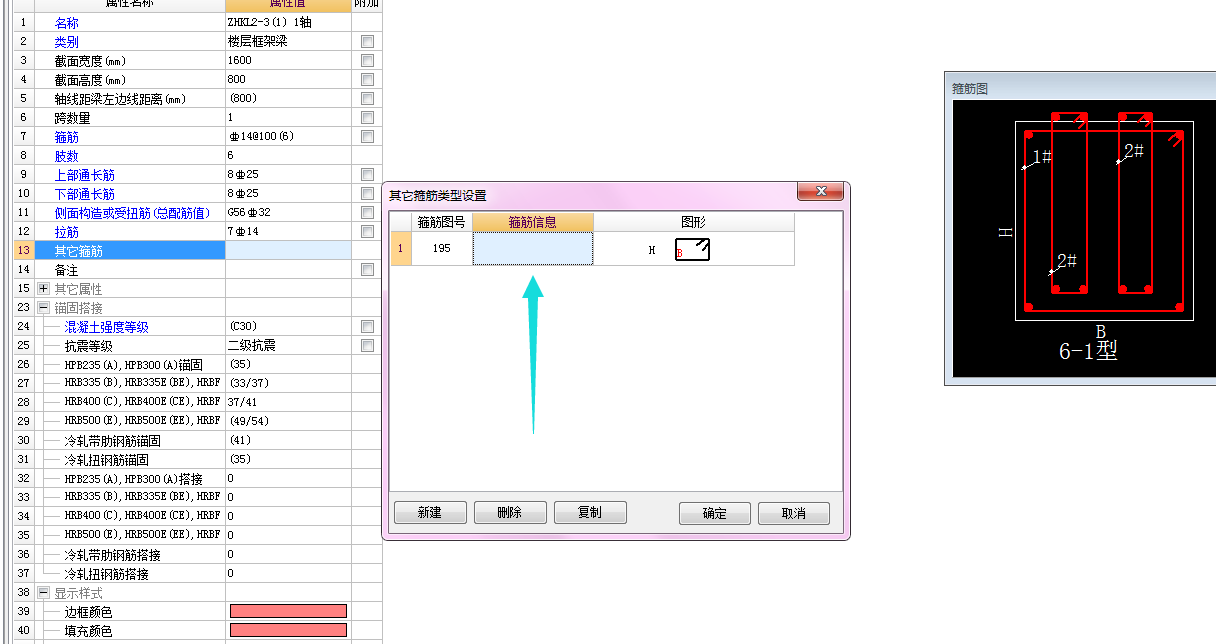The image size is (1216, 644).
Task: Click row number 1 in the dialog table
Action: [400, 249]
